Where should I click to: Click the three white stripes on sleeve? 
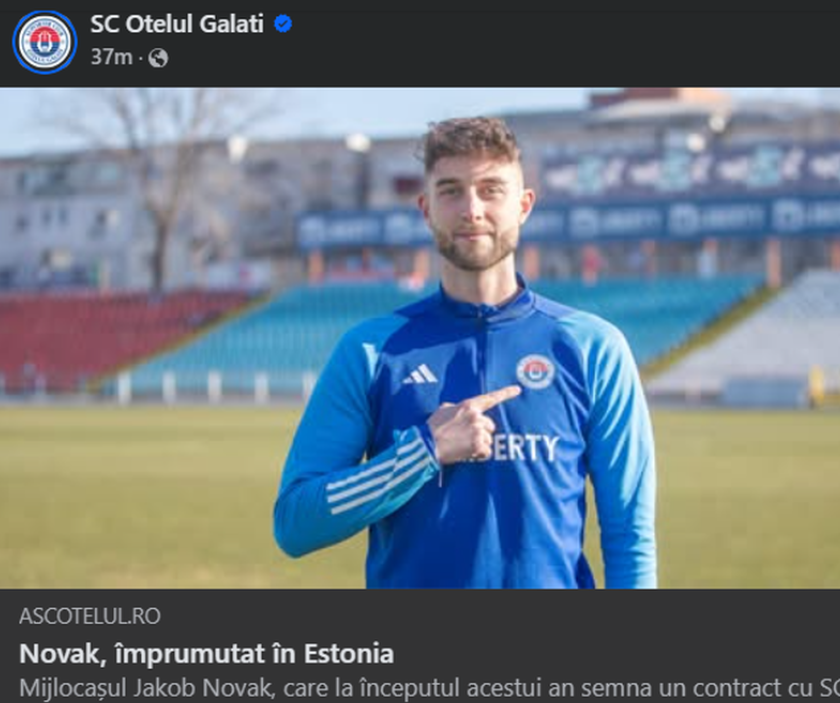pyautogui.click(x=378, y=478)
